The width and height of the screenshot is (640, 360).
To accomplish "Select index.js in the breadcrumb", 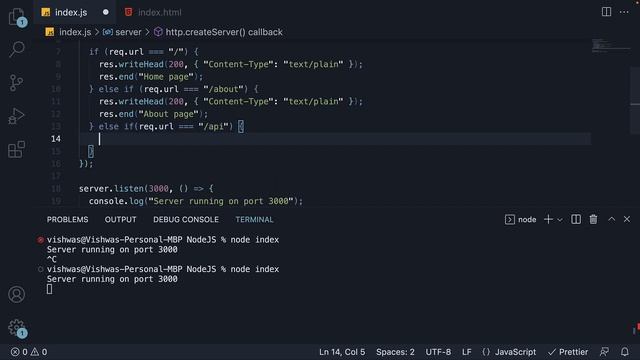I will click(x=75, y=32).
